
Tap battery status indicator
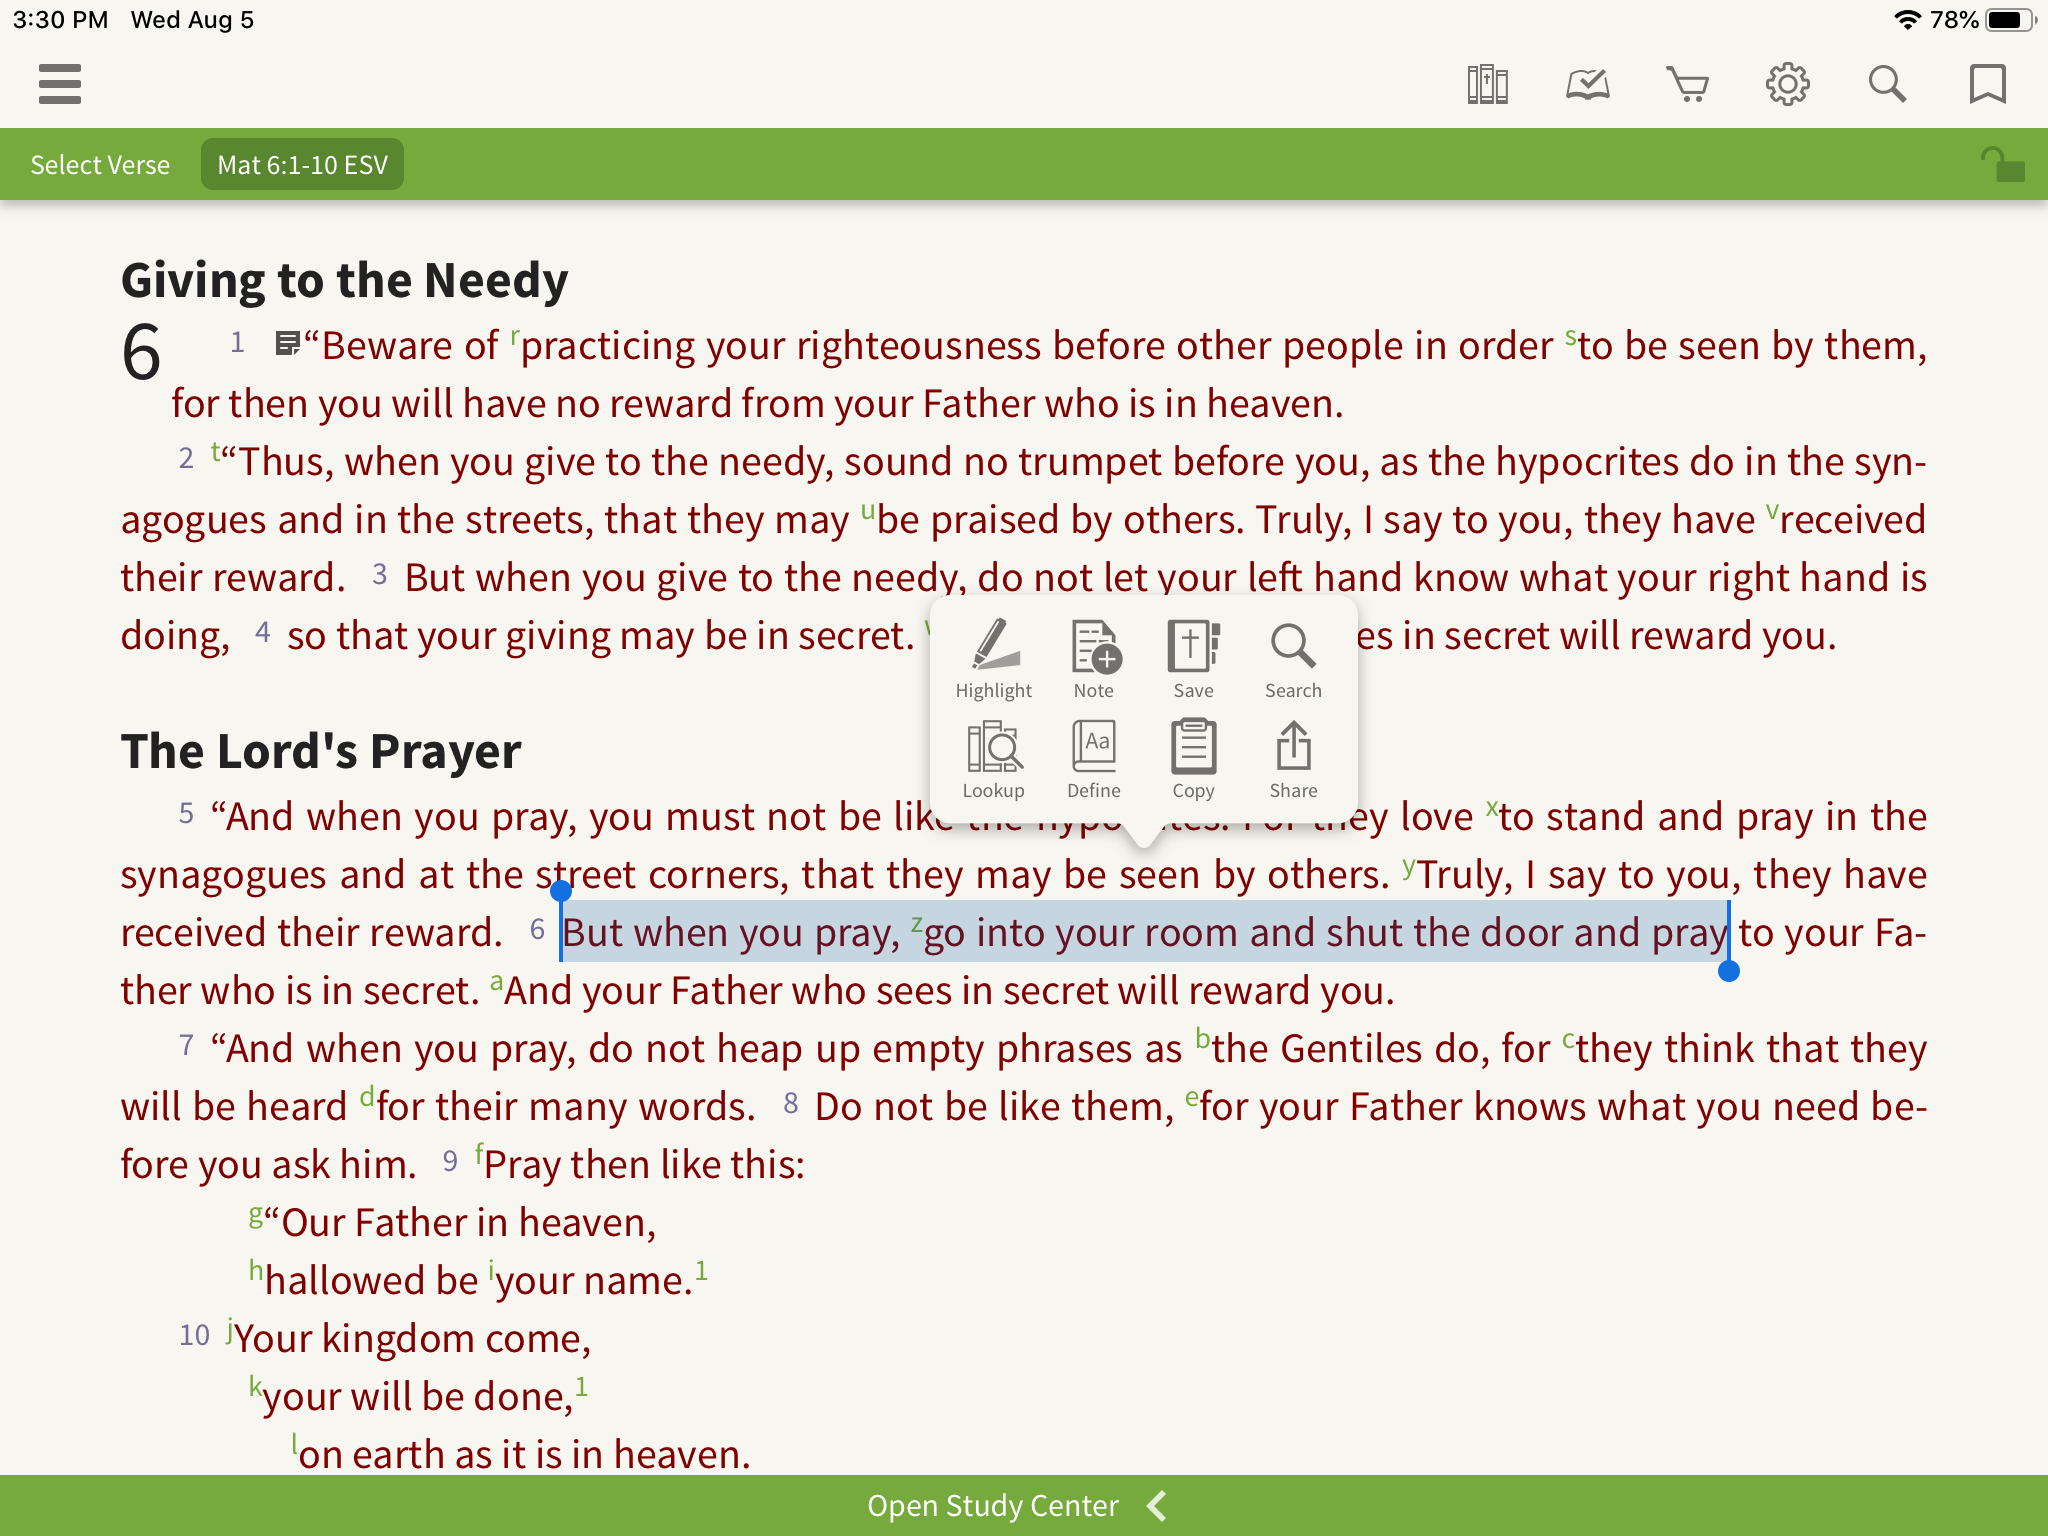(x=2010, y=20)
